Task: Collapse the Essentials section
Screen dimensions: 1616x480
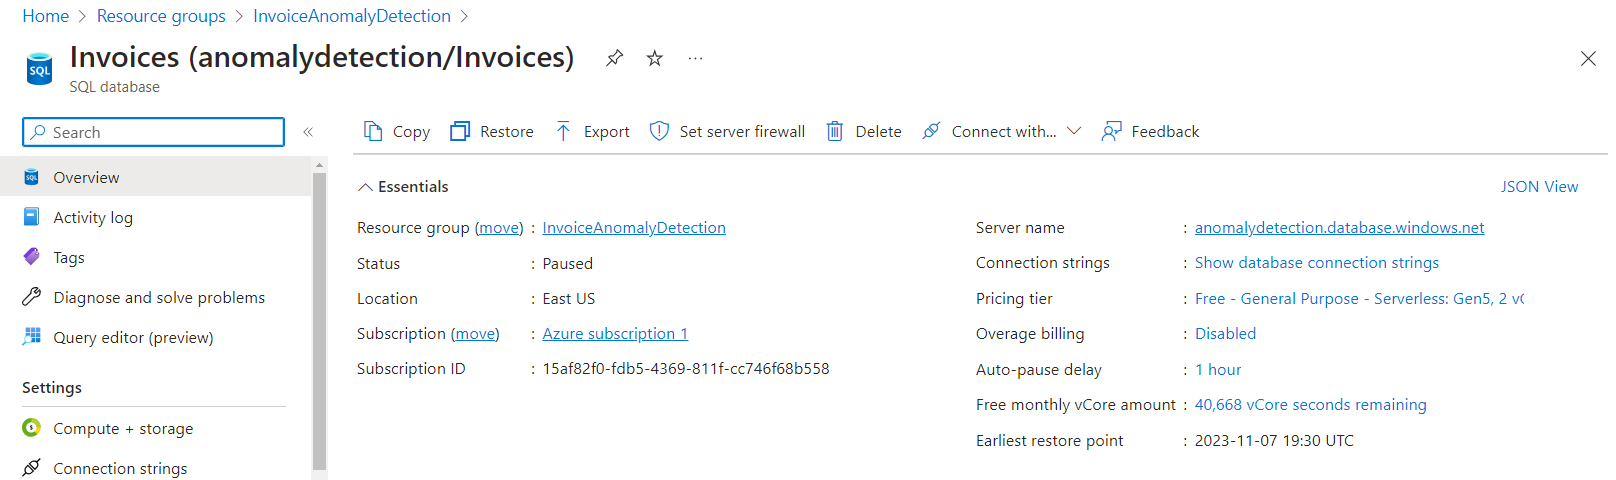Action: pyautogui.click(x=366, y=187)
